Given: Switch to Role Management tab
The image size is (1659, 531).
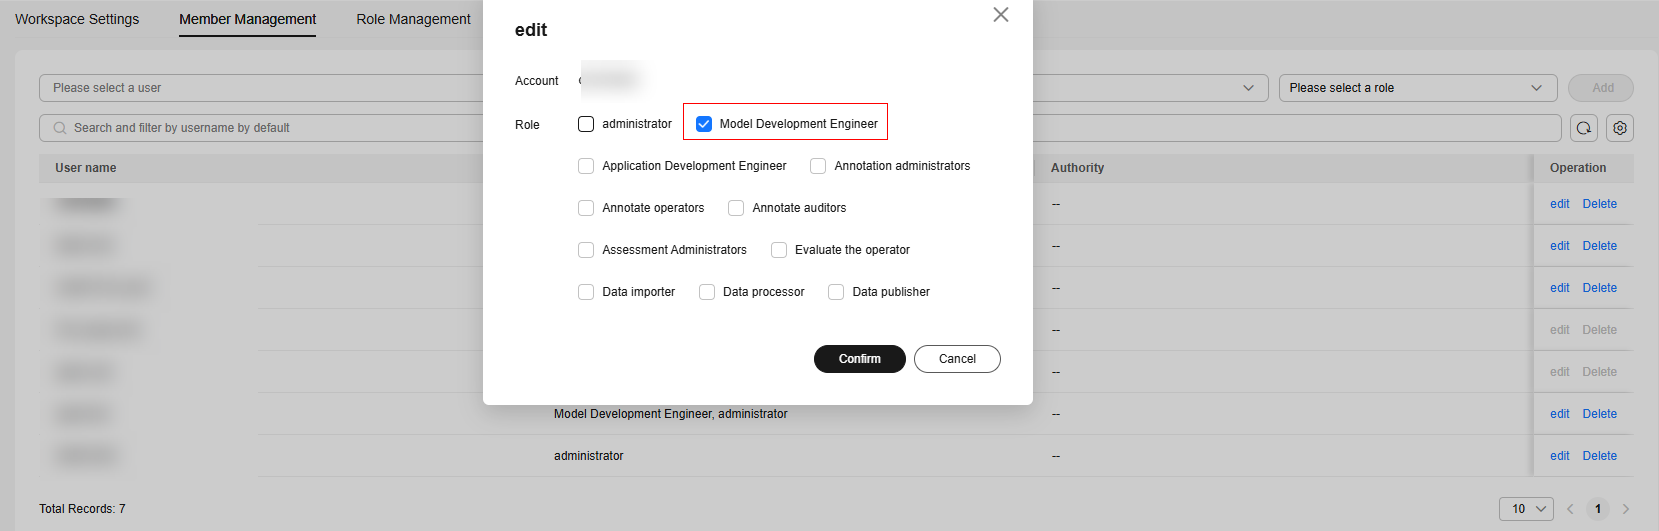Looking at the screenshot, I should pyautogui.click(x=413, y=19).
